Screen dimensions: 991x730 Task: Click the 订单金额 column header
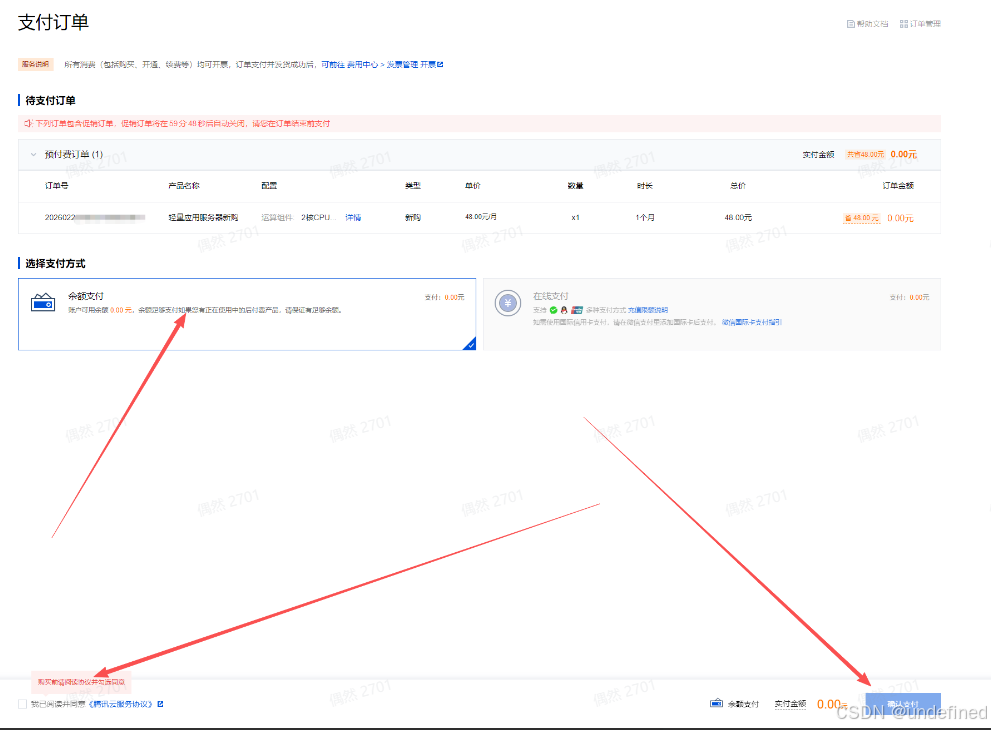898,186
